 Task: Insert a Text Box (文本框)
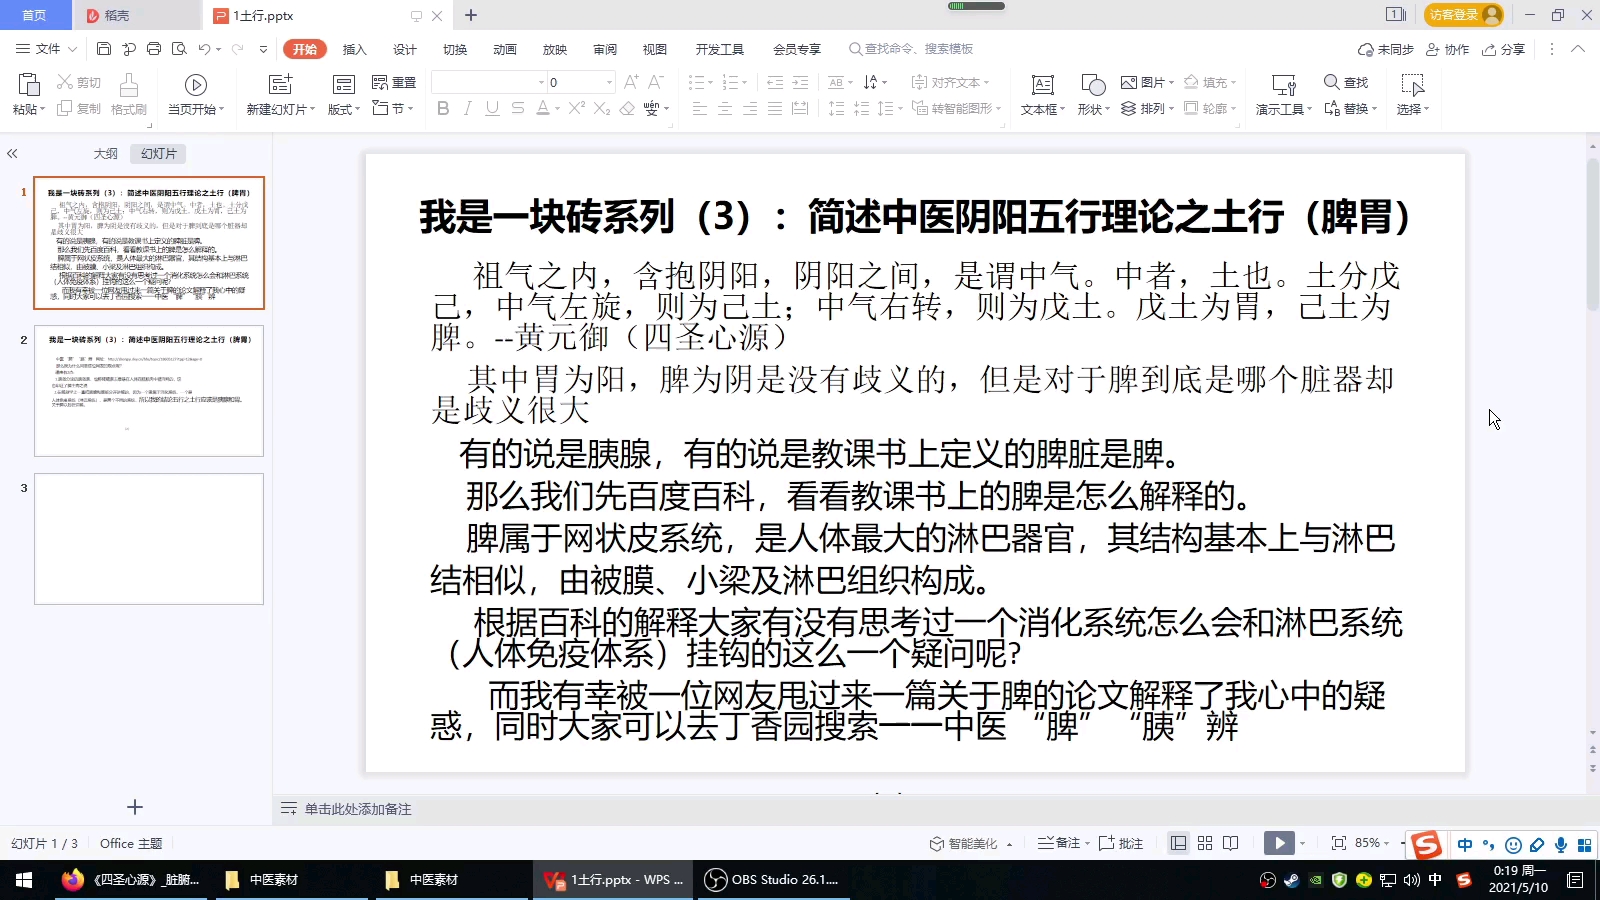point(1042,95)
